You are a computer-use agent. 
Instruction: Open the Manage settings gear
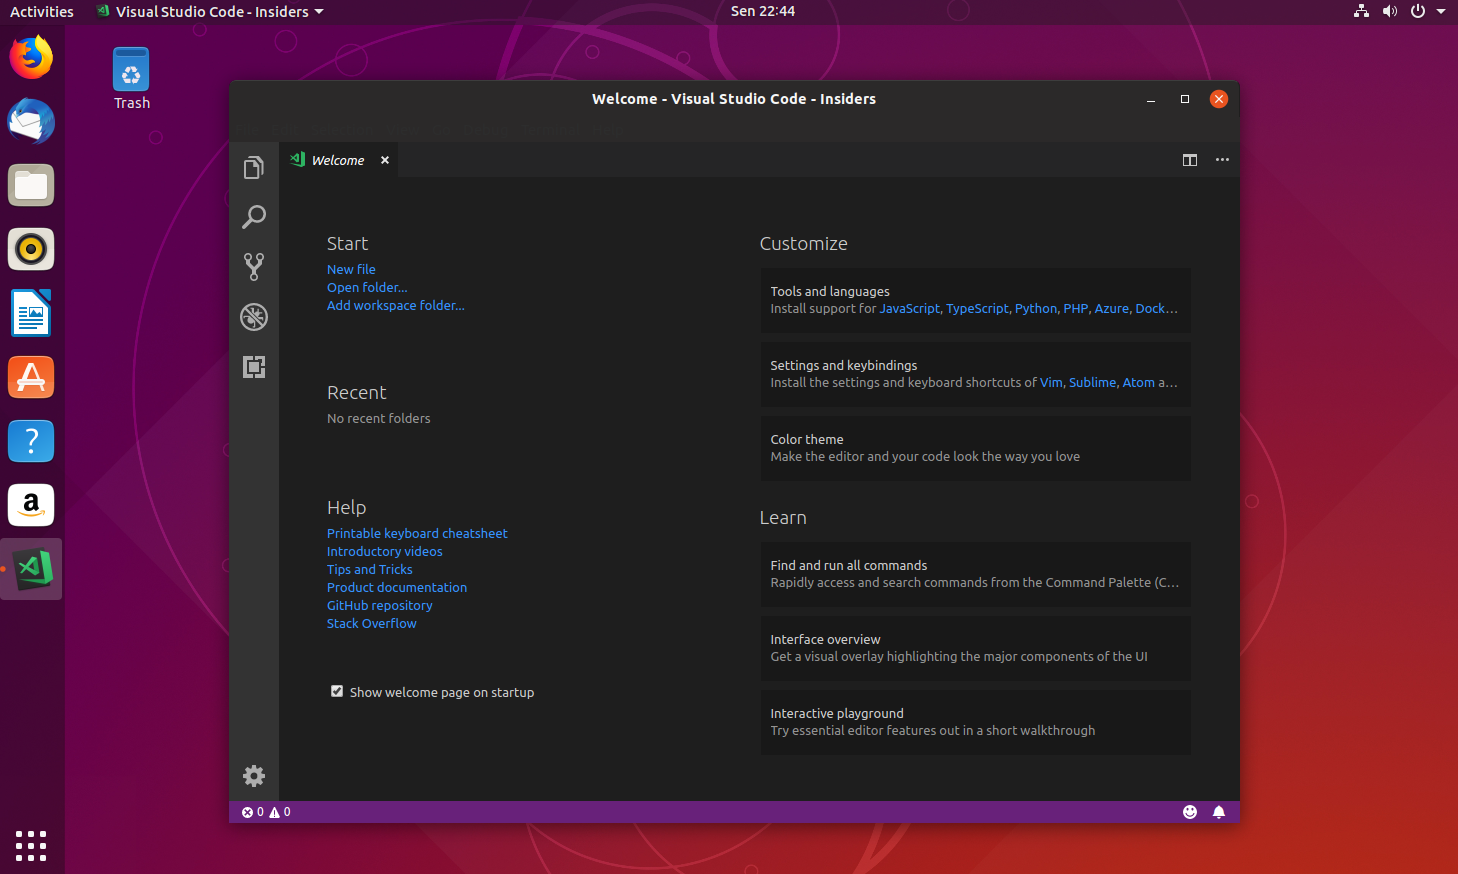[253, 776]
